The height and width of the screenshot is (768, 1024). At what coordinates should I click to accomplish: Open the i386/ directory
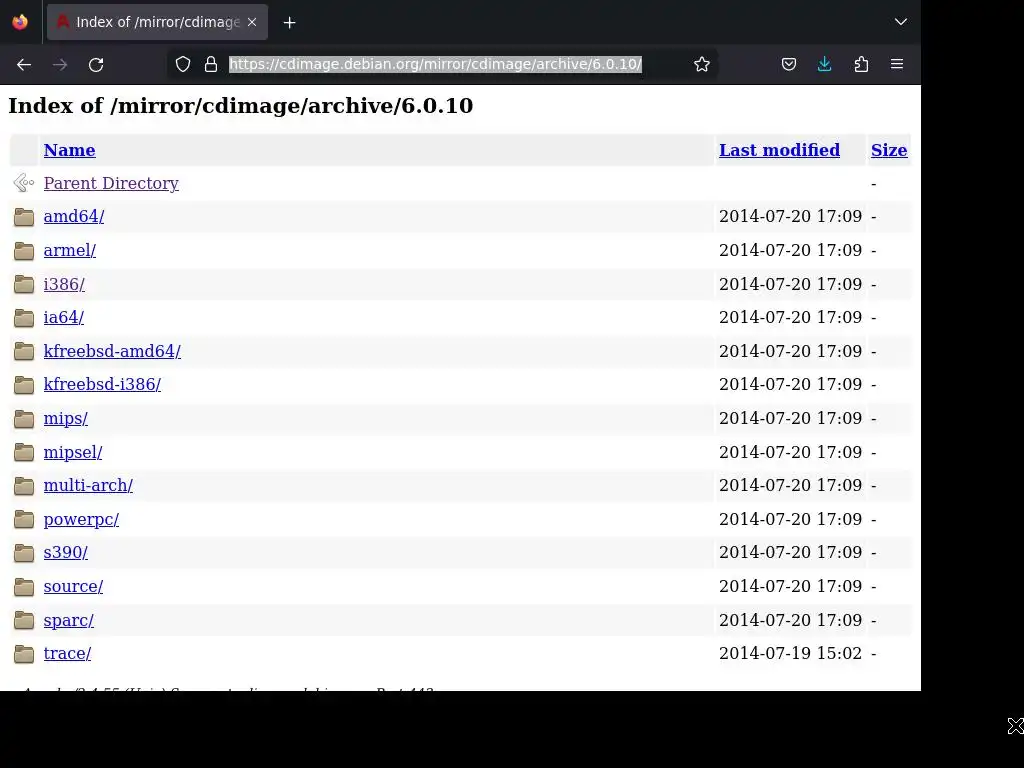pyautogui.click(x=64, y=284)
